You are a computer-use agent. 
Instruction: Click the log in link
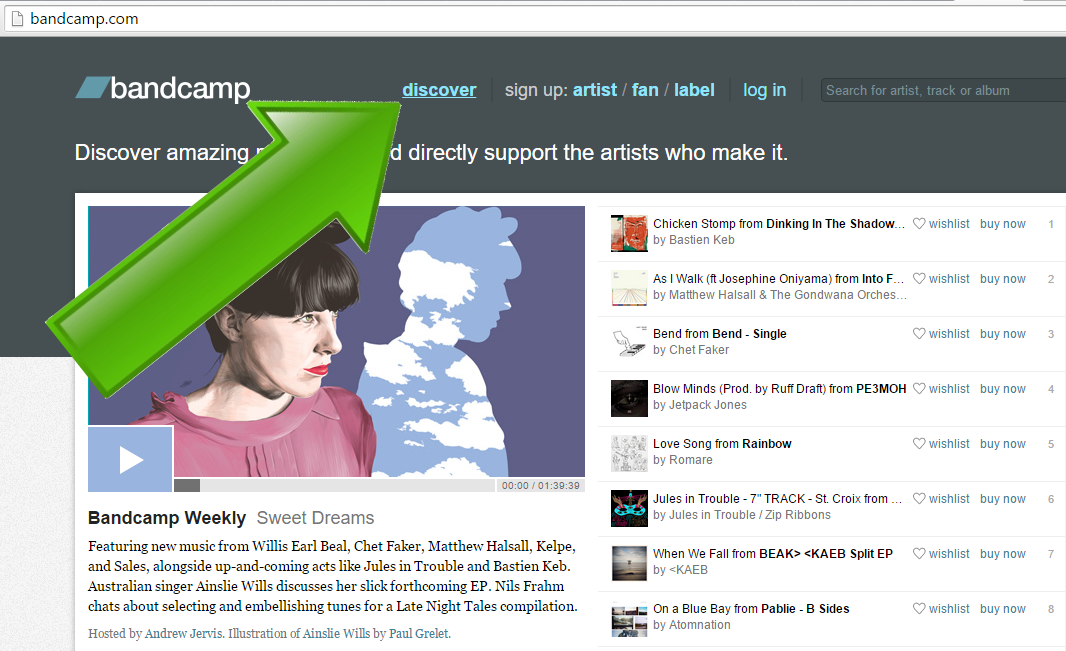764,90
